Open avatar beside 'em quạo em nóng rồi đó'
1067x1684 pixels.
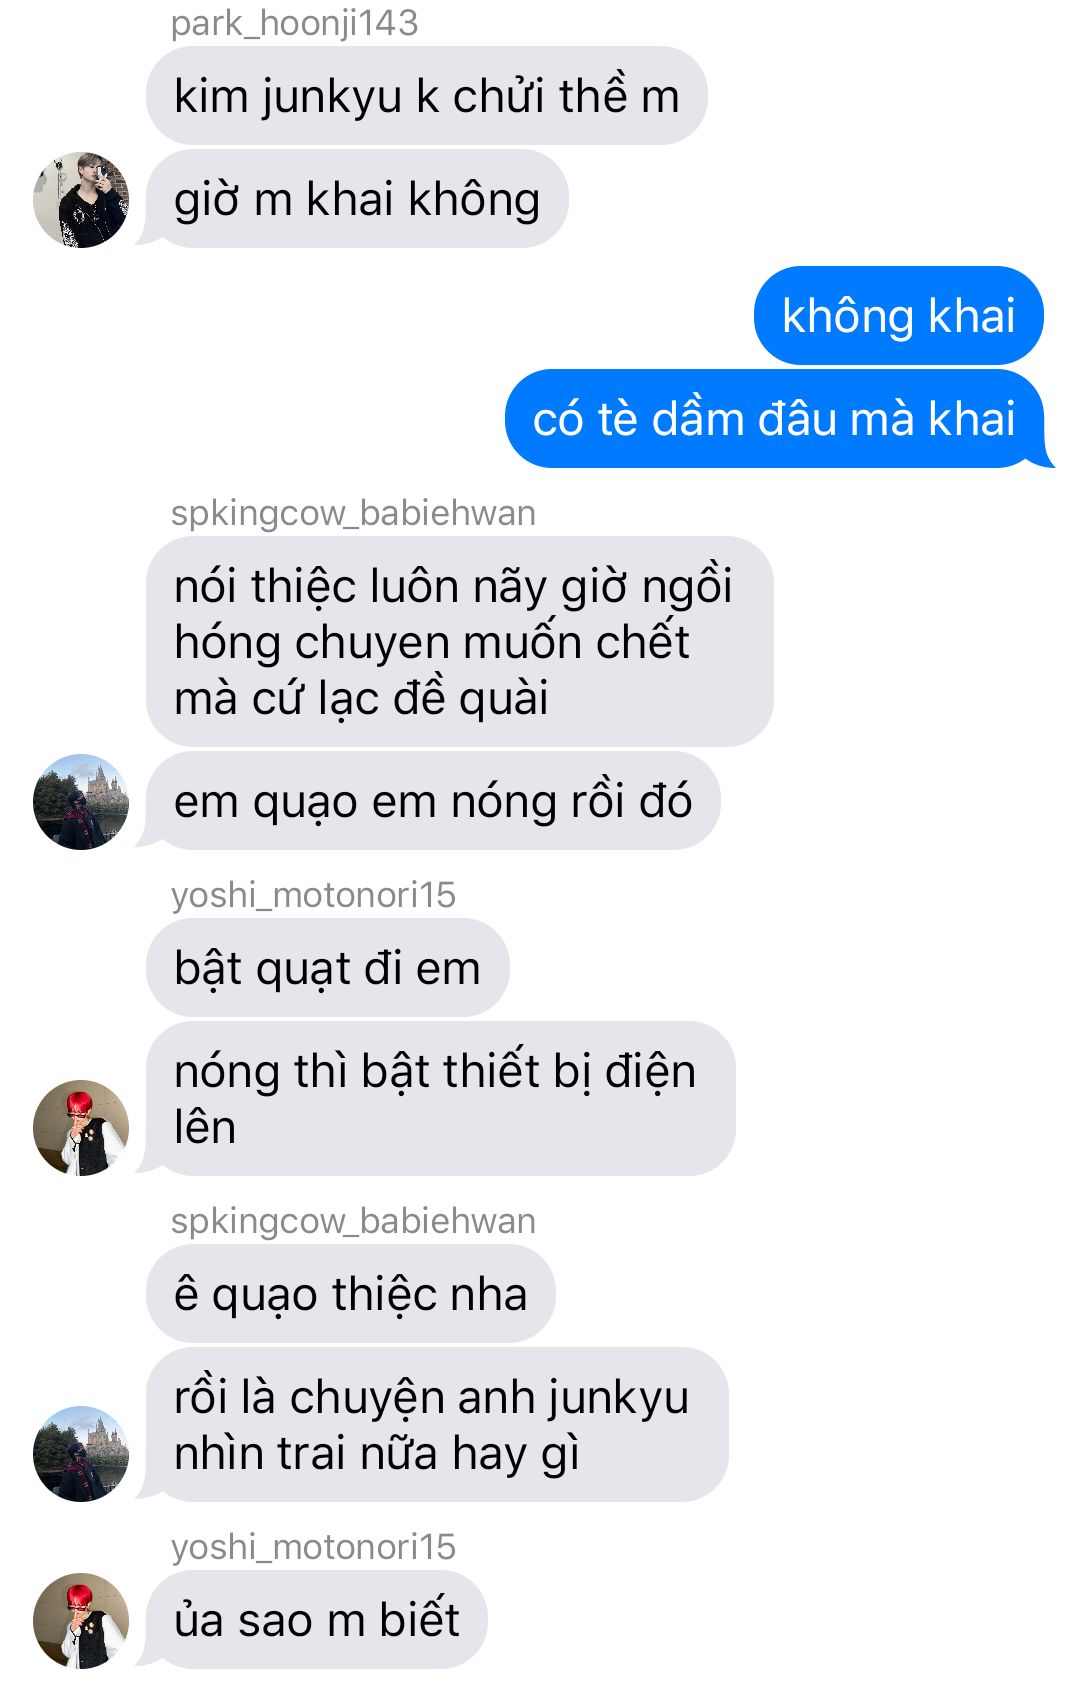coord(81,802)
